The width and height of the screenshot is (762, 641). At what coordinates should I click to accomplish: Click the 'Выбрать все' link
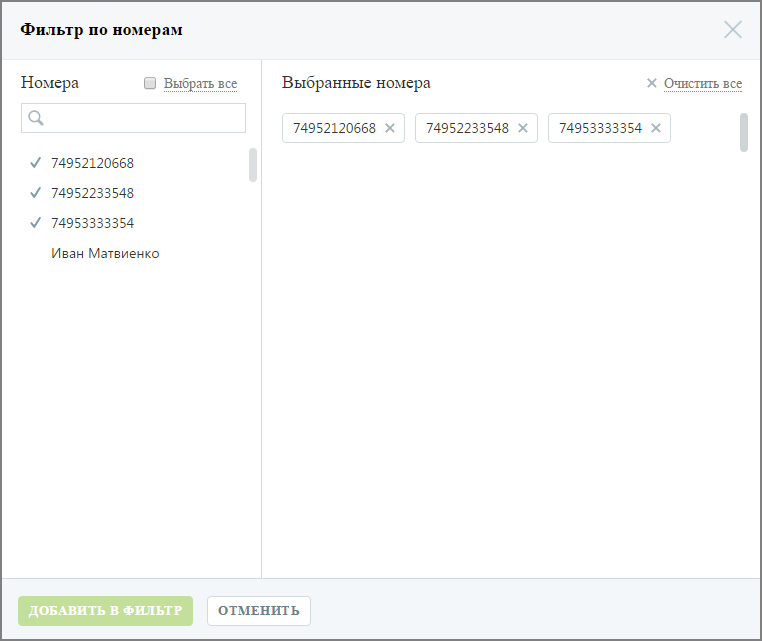(200, 84)
